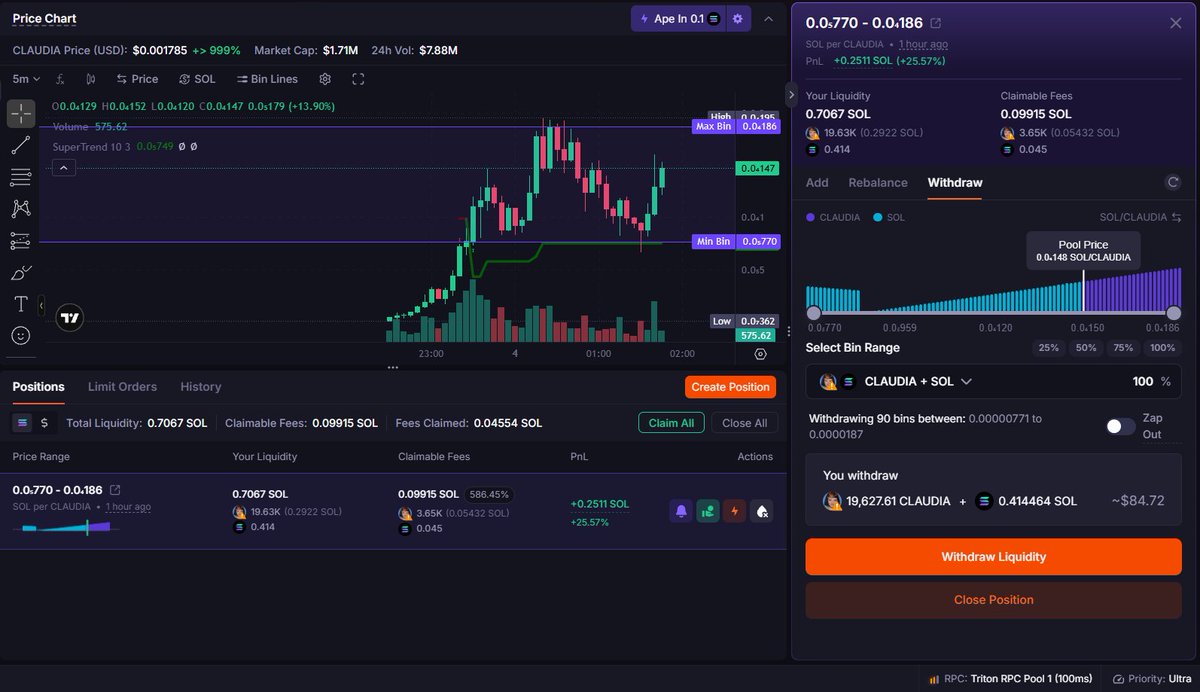Click the white droplet close-position icon
Screen dimensions: 1200x692
point(761,511)
